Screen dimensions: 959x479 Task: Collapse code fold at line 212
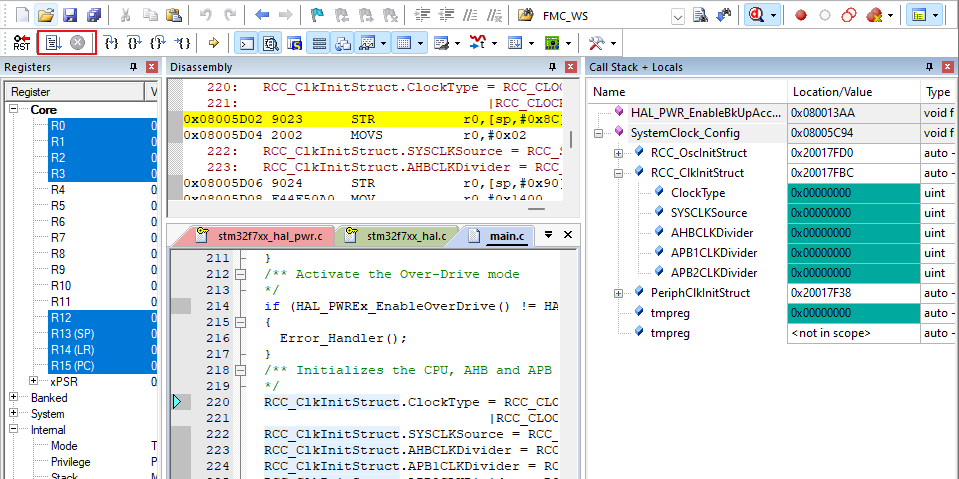click(x=241, y=274)
